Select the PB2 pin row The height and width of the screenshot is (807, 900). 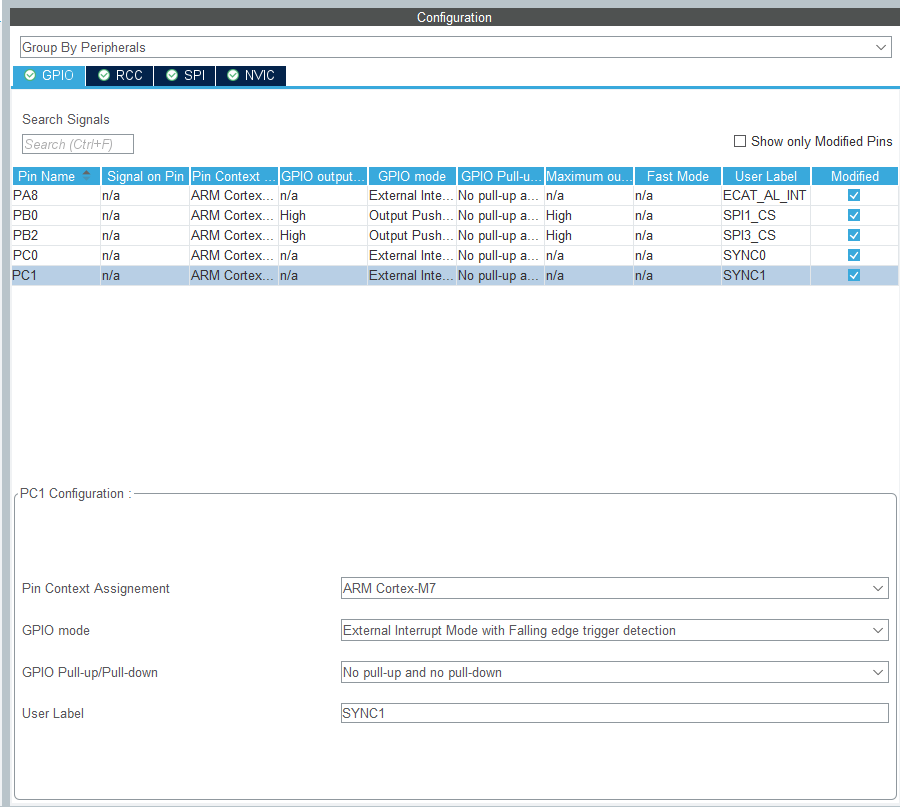pyautogui.click(x=455, y=235)
